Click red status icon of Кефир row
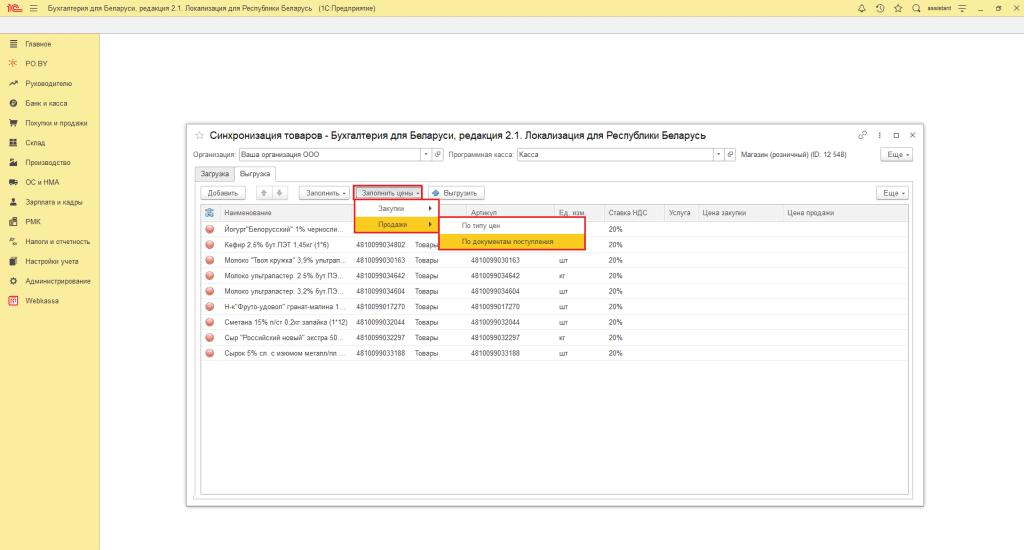 pyautogui.click(x=210, y=244)
